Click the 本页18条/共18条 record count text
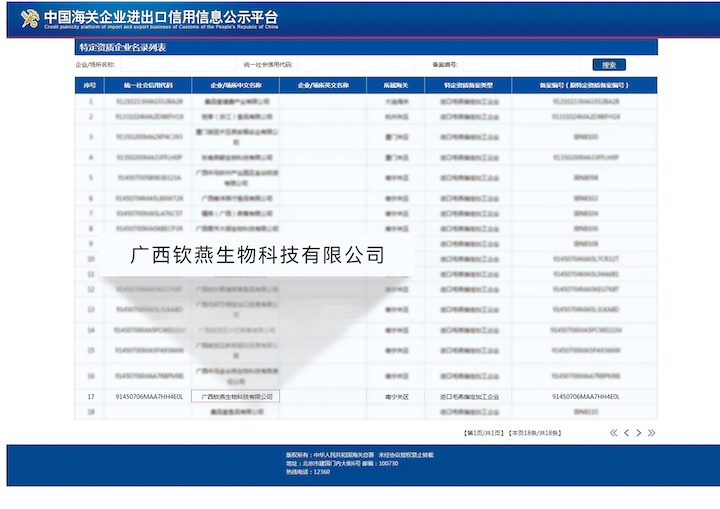This screenshot has height=509, width=720. (x=535, y=433)
